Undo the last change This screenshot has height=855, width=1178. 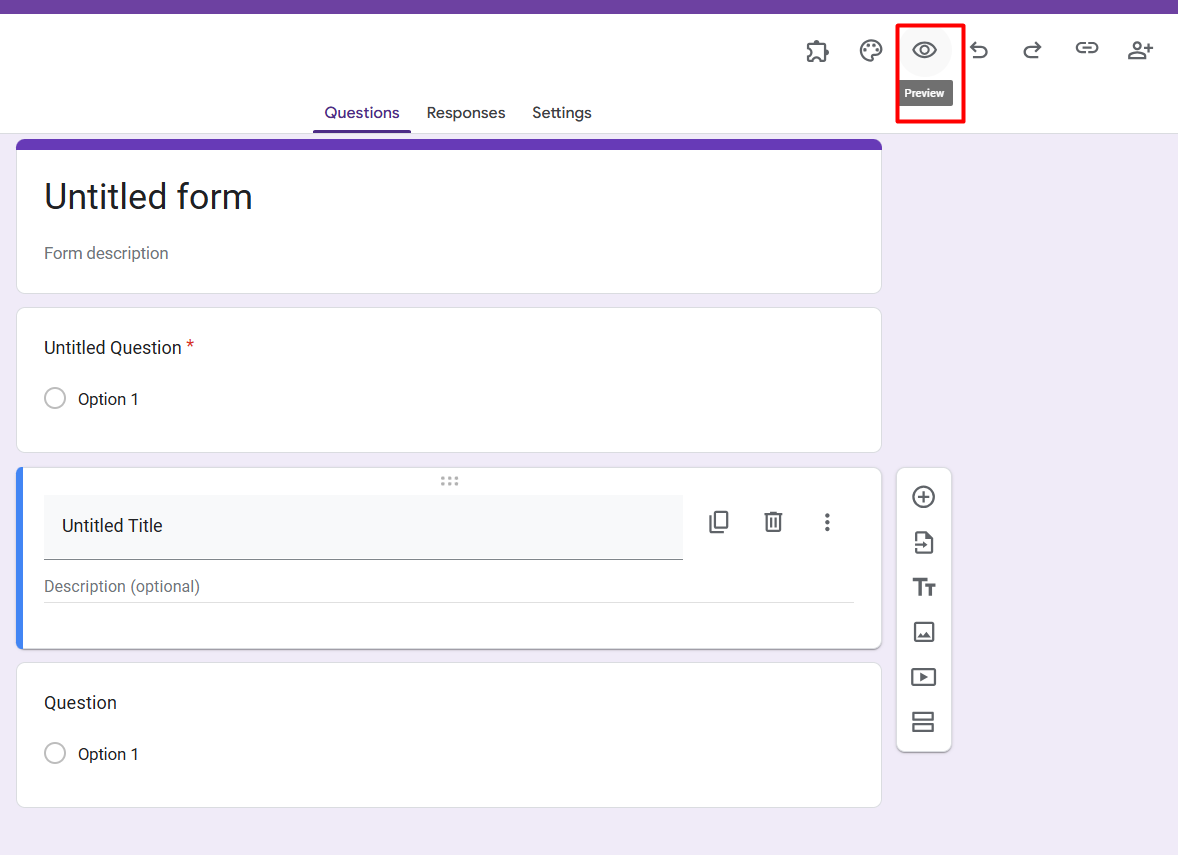[978, 50]
